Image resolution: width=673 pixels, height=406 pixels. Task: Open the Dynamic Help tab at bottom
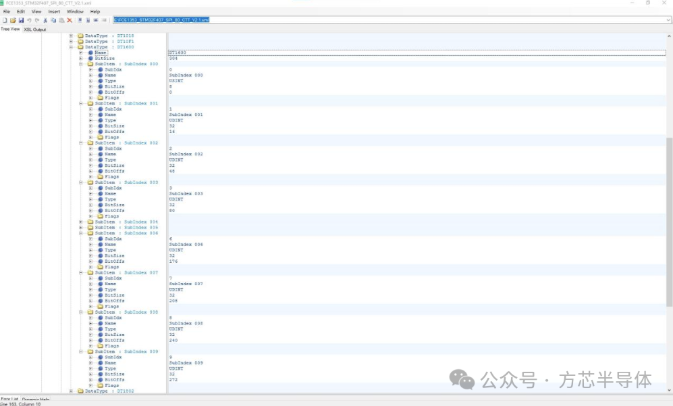point(35,399)
